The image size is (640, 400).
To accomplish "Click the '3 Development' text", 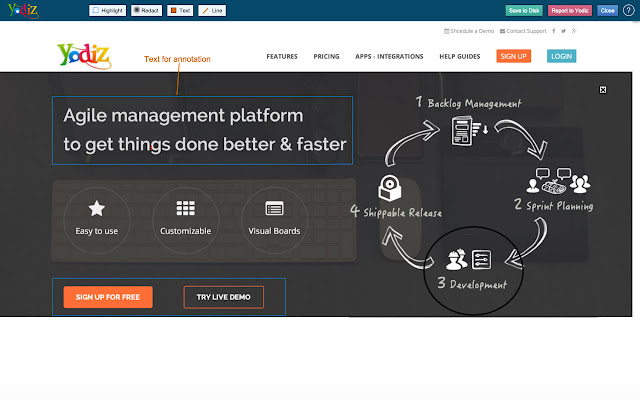I will 472,284.
